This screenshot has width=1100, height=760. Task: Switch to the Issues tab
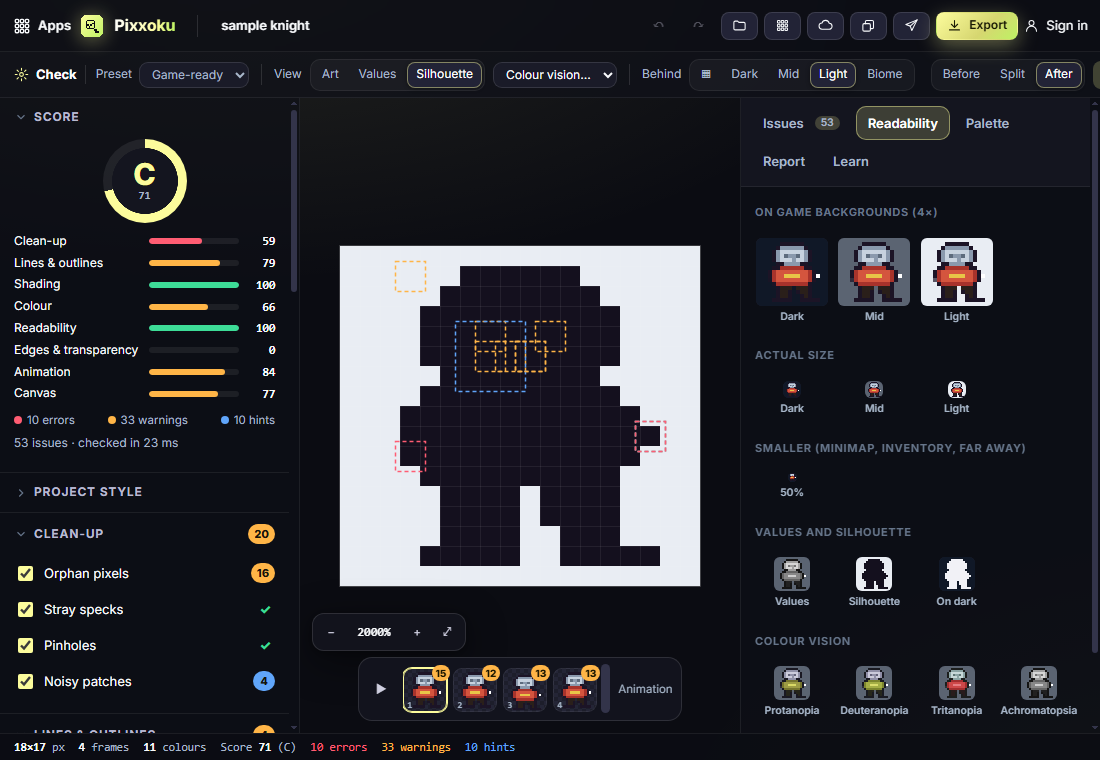click(800, 124)
